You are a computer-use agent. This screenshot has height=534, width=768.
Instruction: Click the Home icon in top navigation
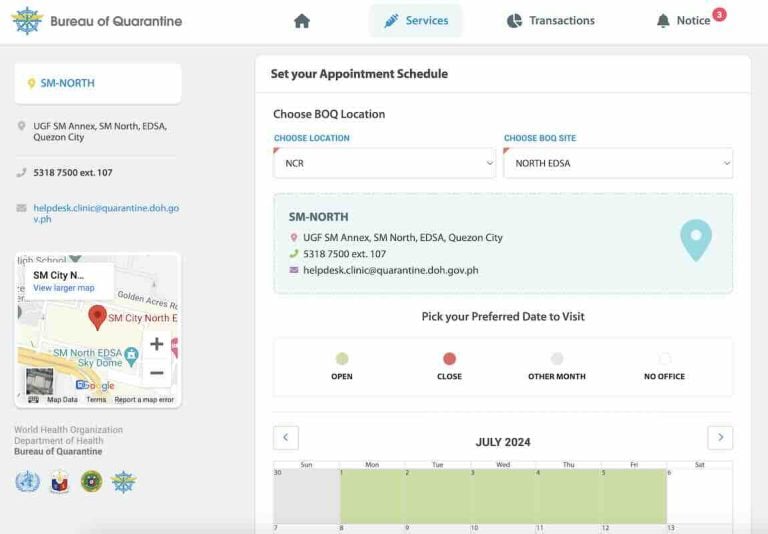pos(302,21)
